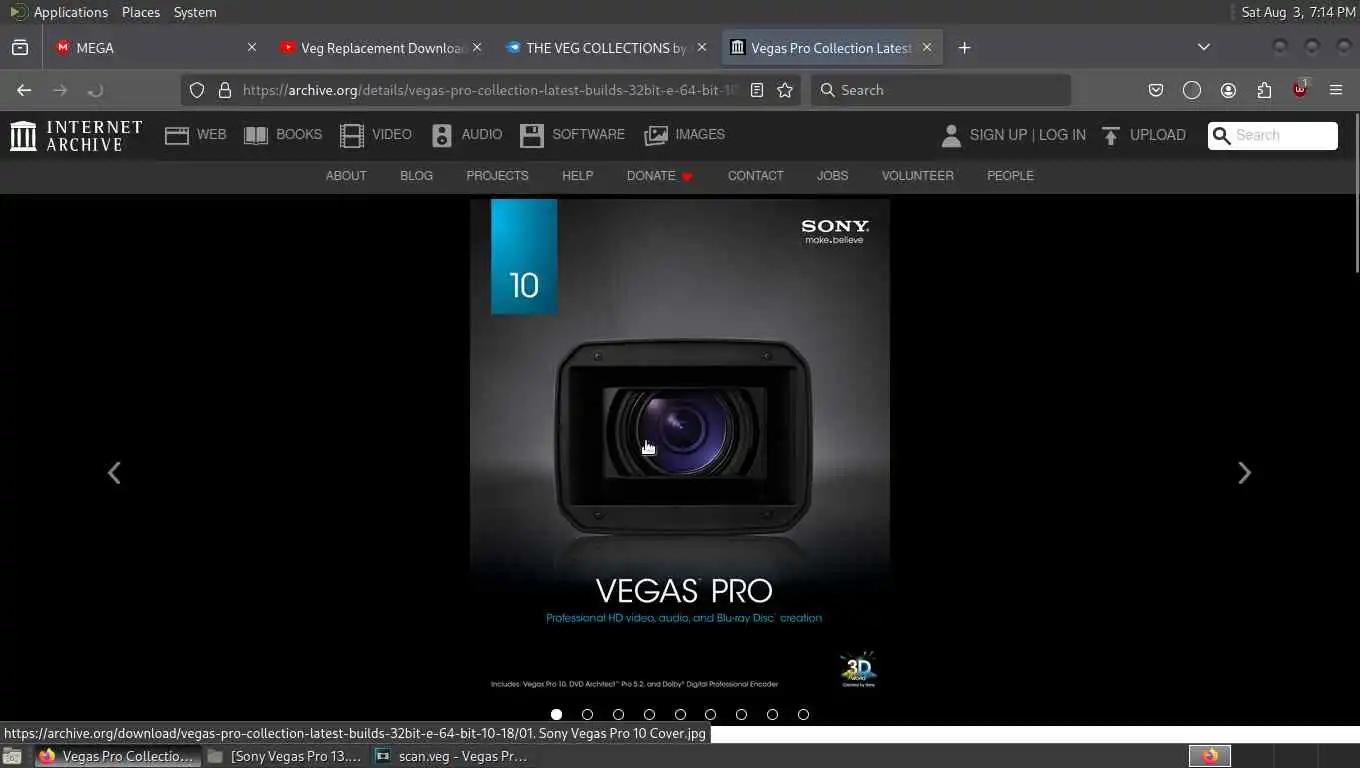This screenshot has width=1360, height=768.
Task: Bookmark this page with star icon
Action: [x=785, y=90]
